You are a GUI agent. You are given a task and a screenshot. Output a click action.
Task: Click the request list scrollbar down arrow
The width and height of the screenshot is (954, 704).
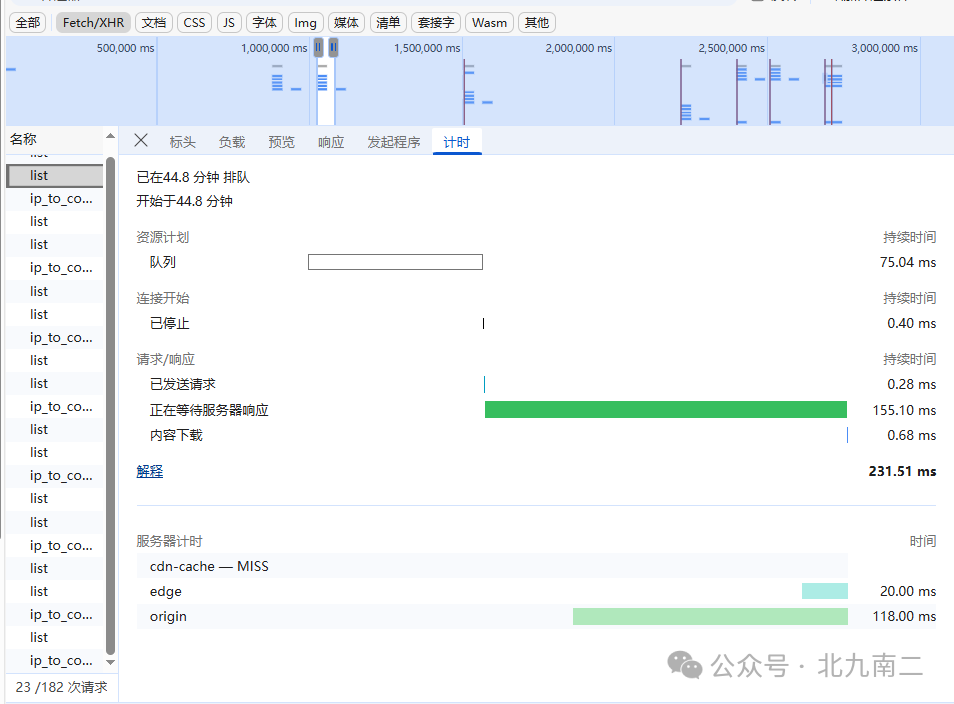click(111, 661)
